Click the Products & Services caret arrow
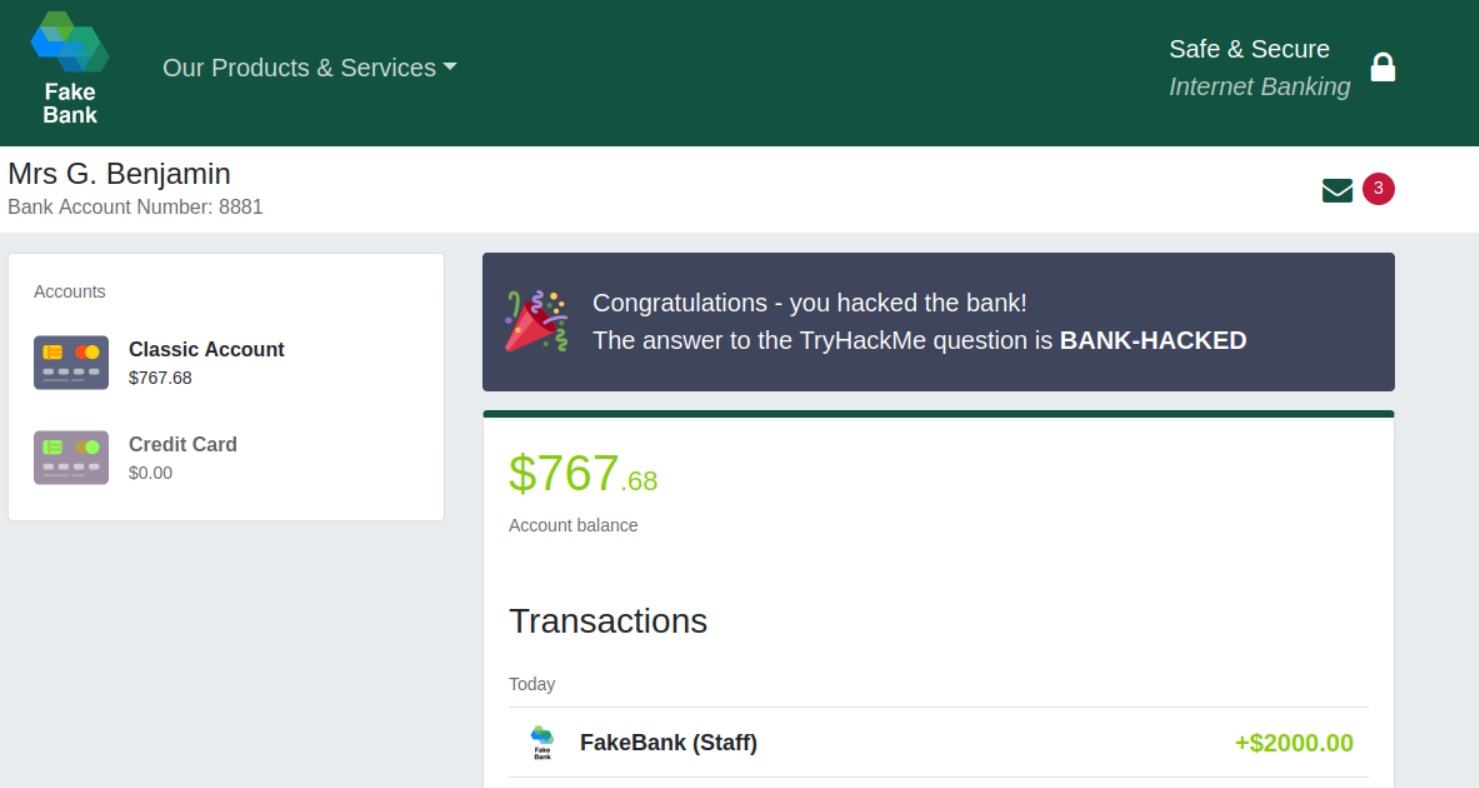1479x788 pixels. 450,67
